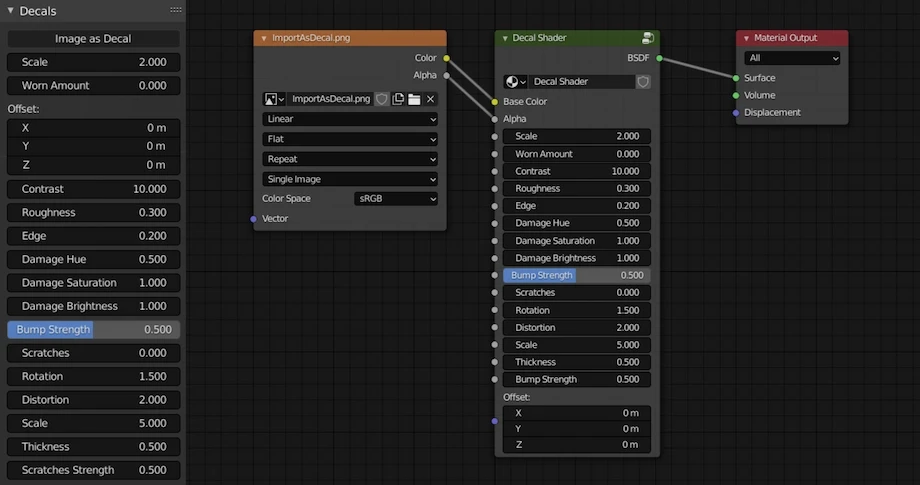This screenshot has width=920, height=485.
Task: Click the yellow Color output socket
Action: 446,58
